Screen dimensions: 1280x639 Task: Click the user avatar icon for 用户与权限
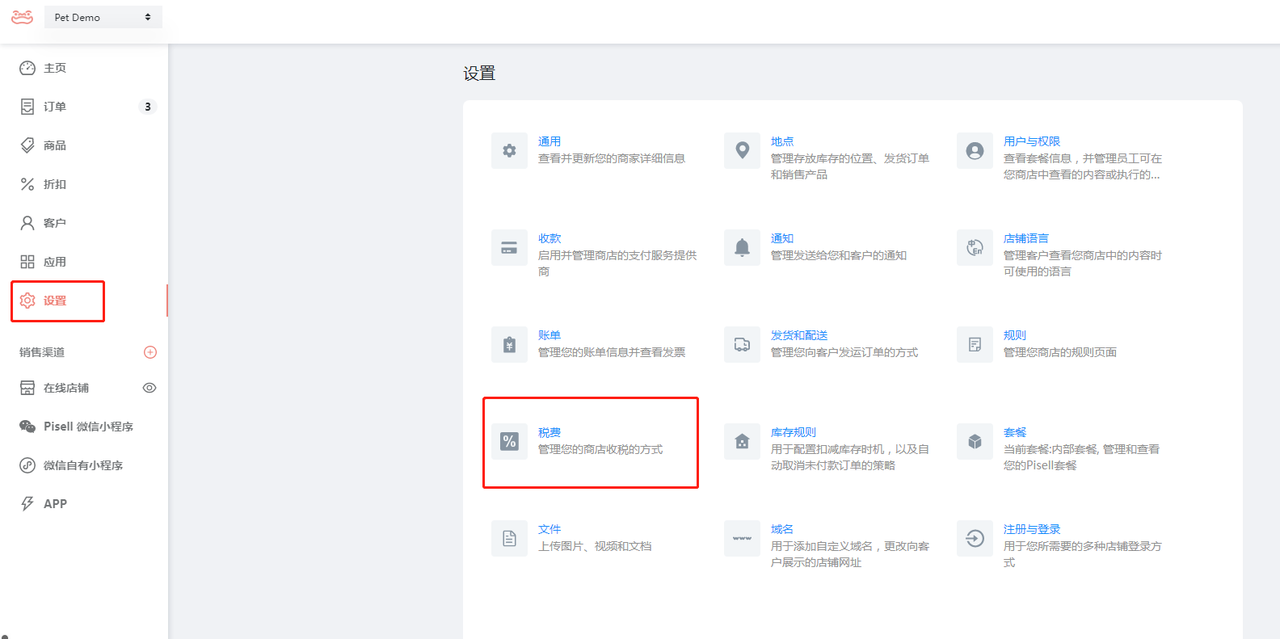coord(975,150)
